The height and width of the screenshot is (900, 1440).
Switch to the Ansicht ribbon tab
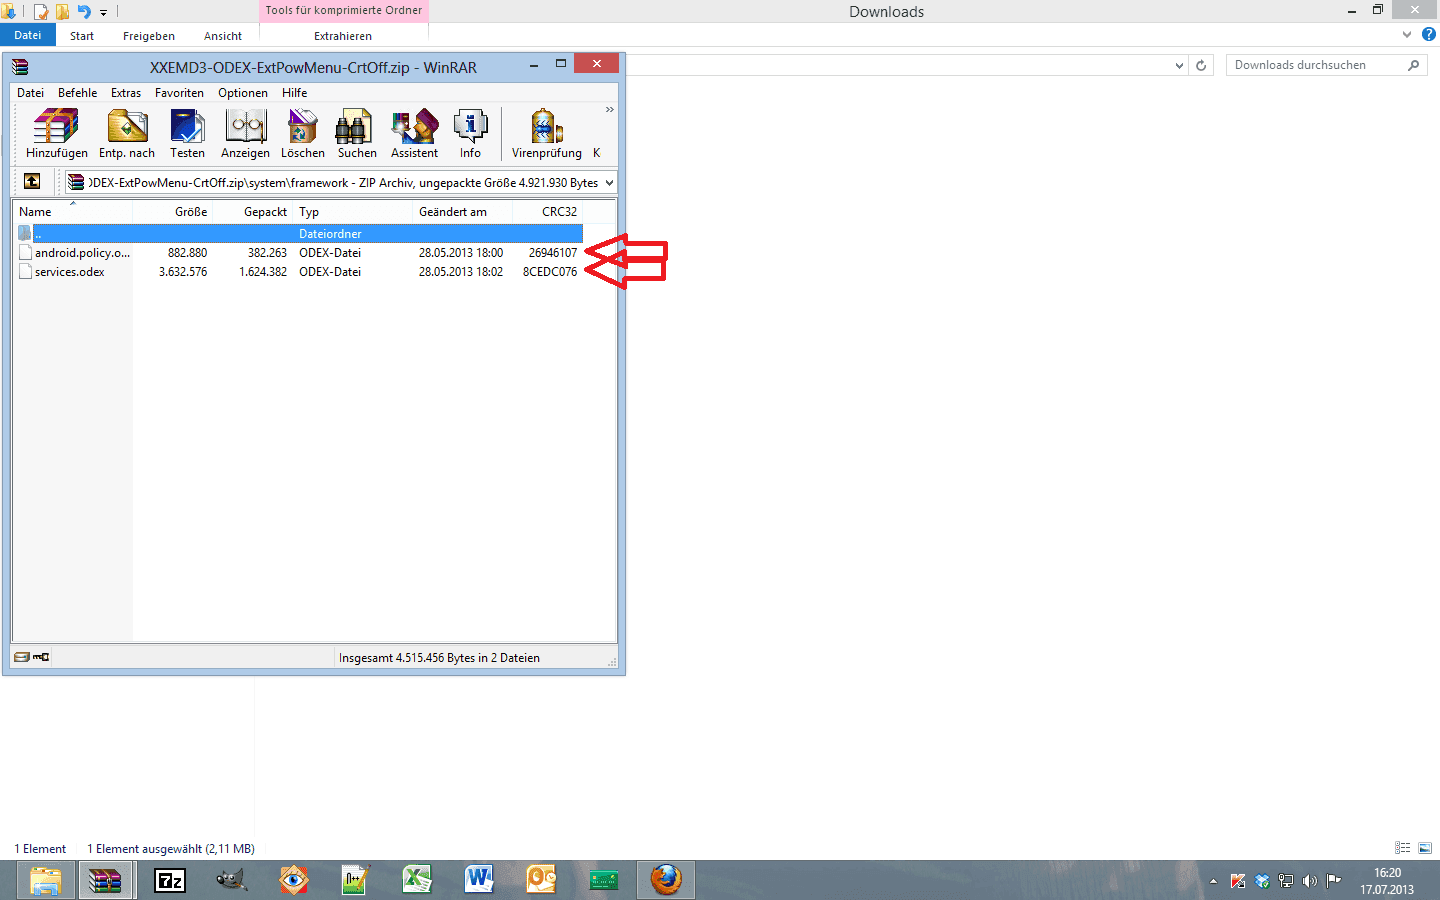223,36
